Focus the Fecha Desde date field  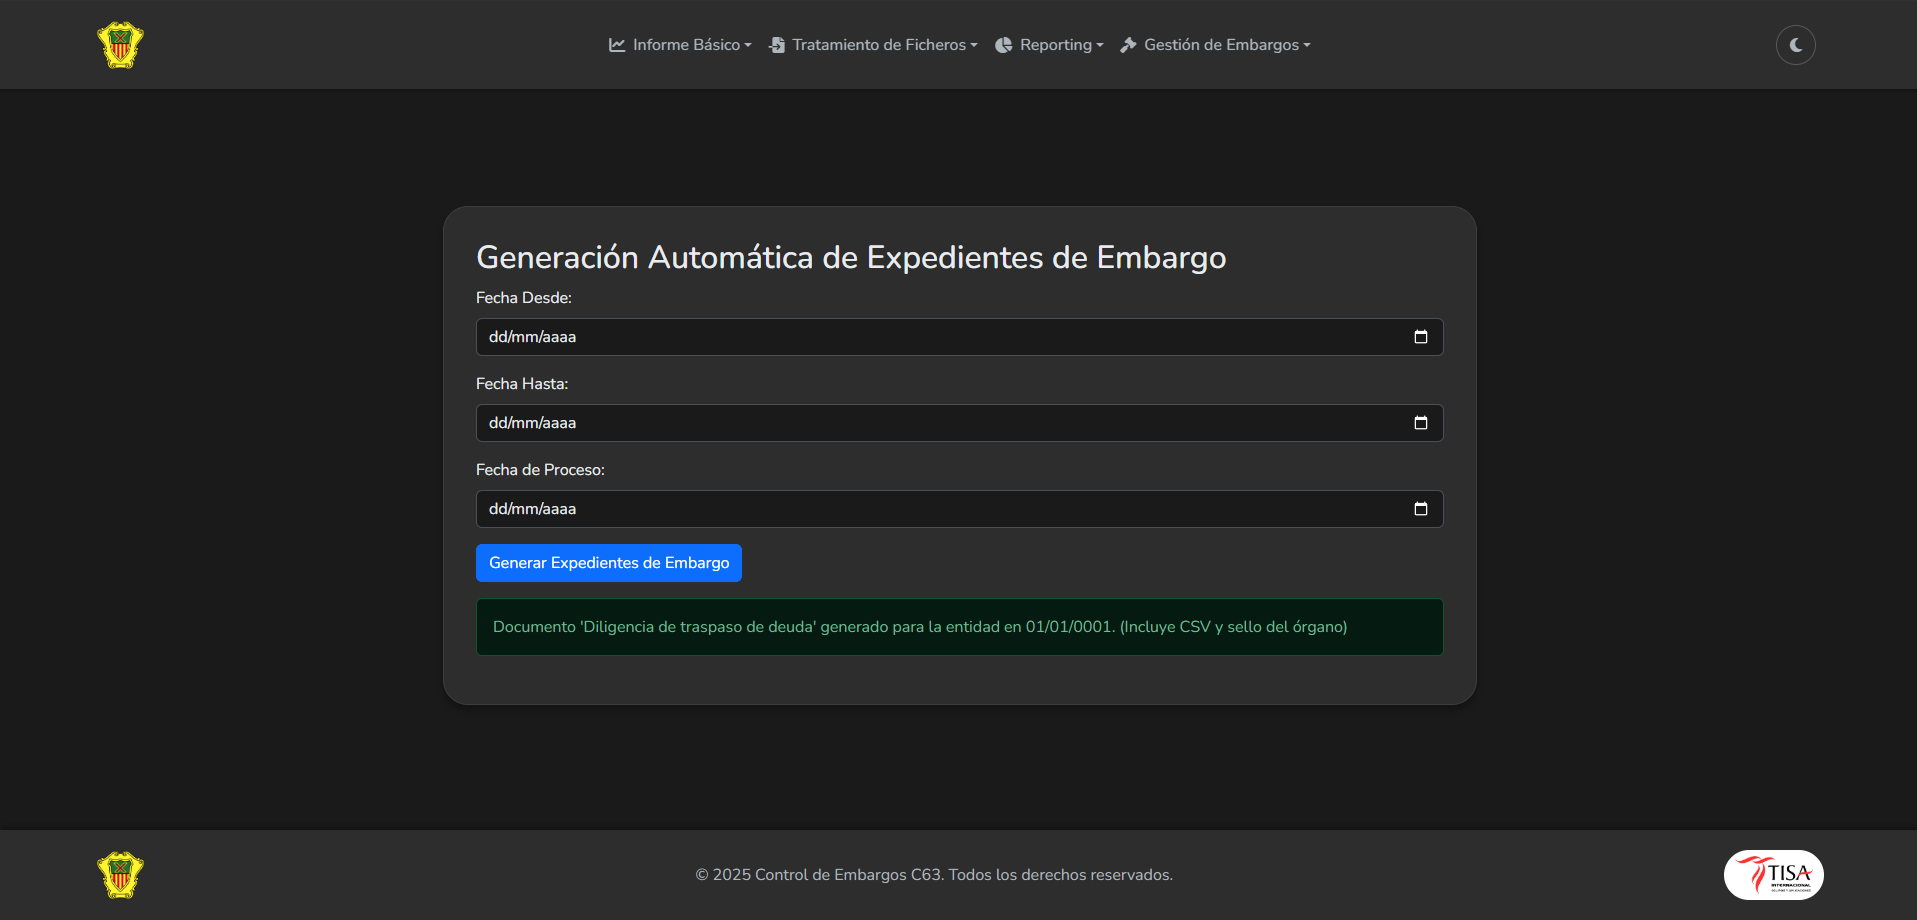tap(900, 337)
